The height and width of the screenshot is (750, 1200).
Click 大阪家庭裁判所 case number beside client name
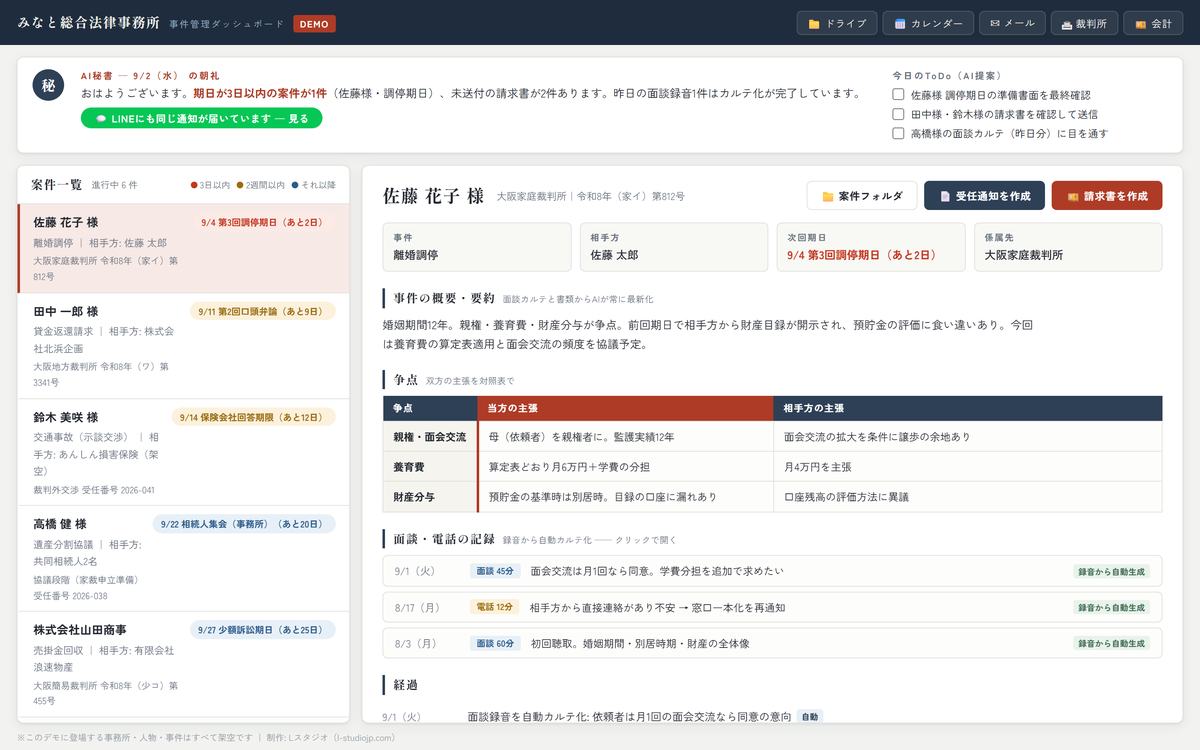[x=591, y=196]
